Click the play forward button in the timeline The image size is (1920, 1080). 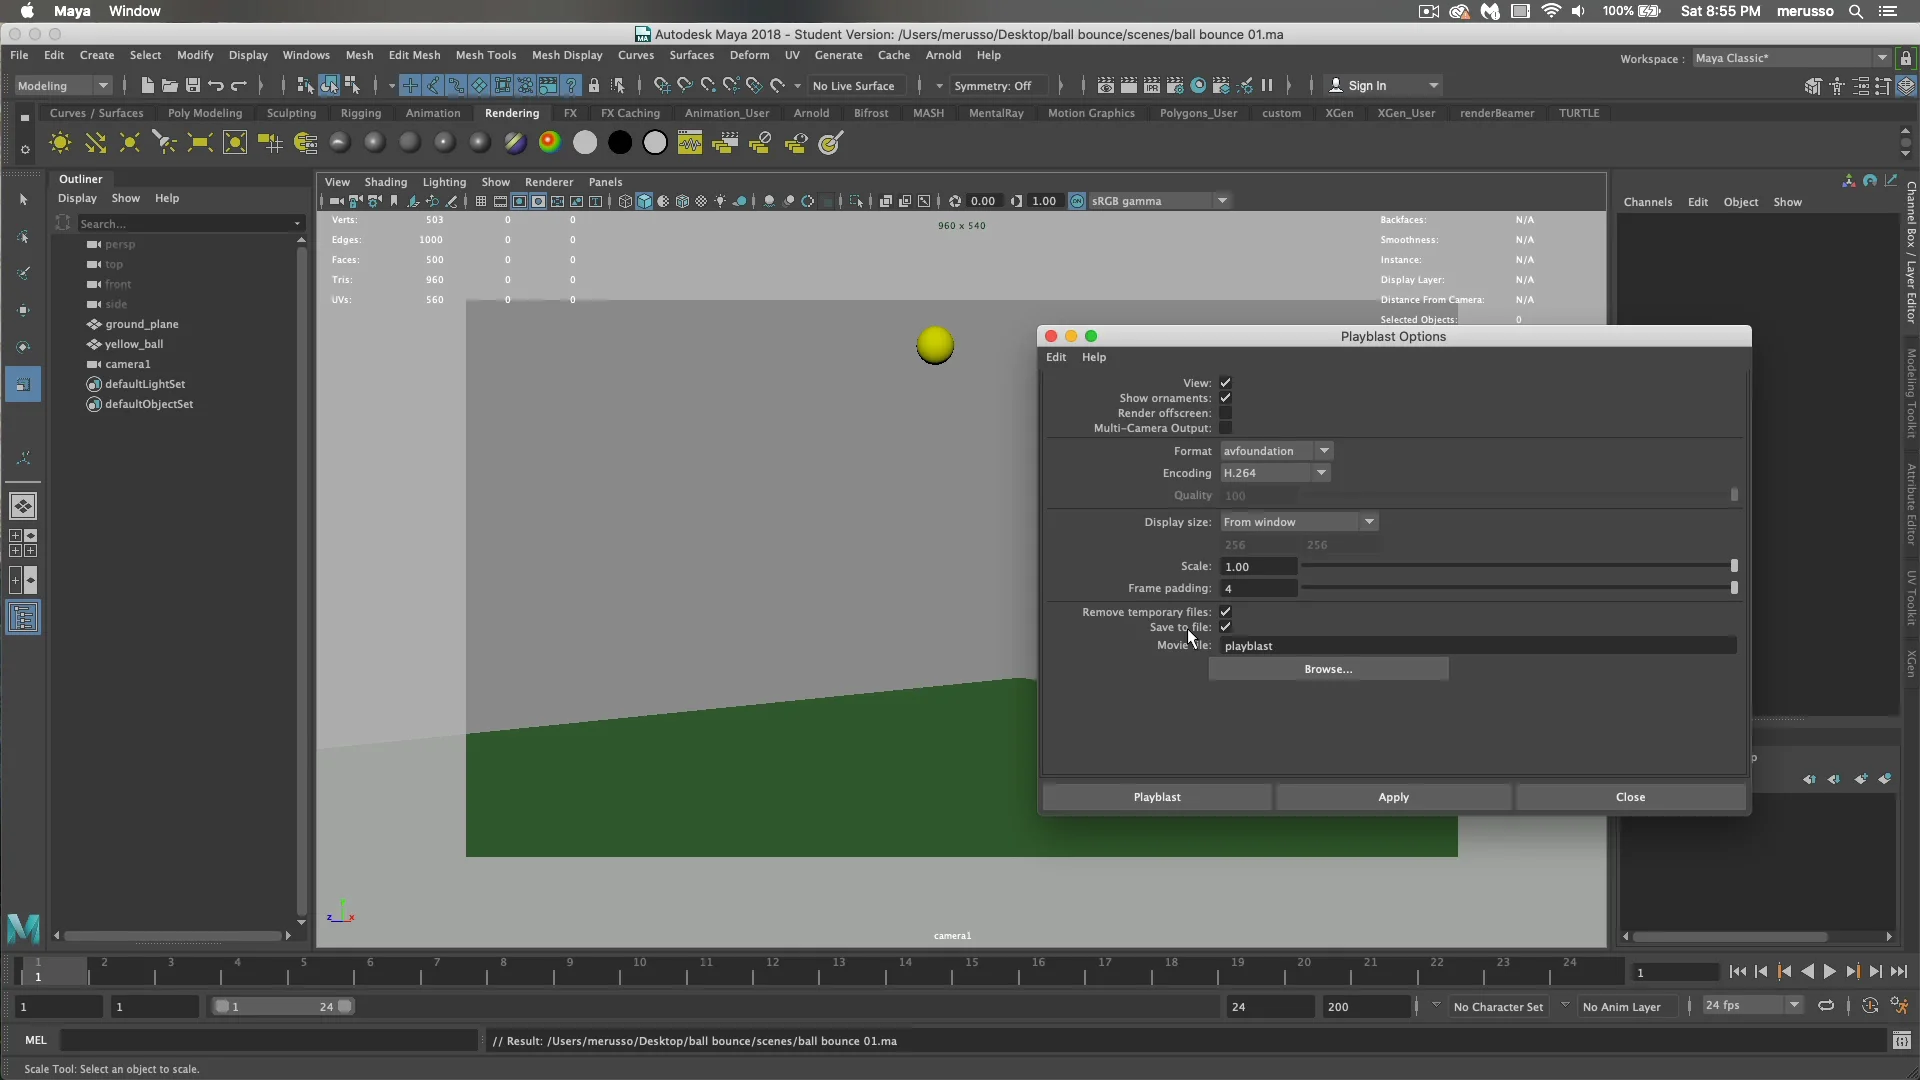pos(1830,971)
